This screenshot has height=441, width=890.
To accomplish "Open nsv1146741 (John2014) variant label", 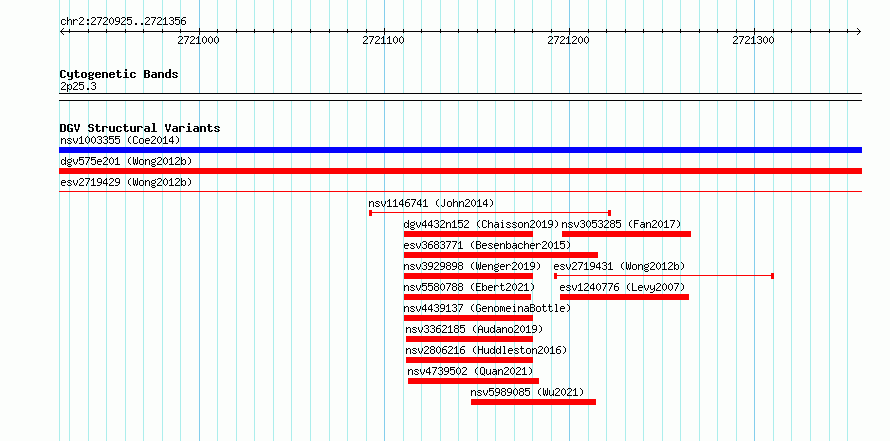I will [x=431, y=203].
